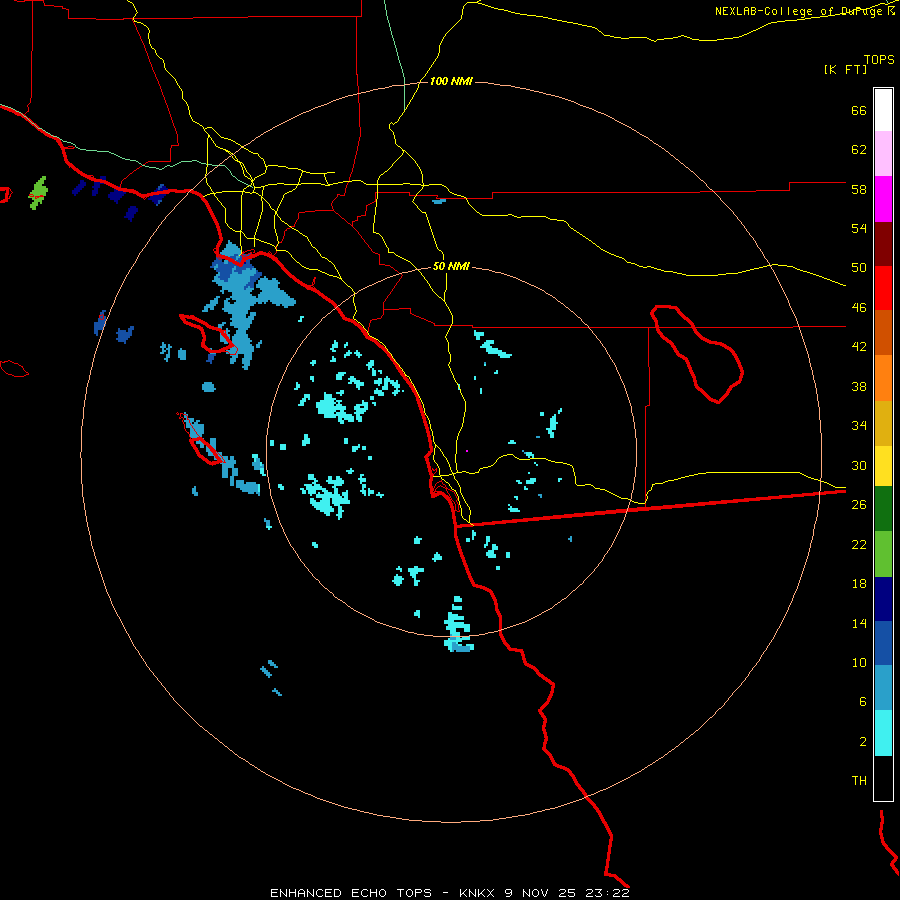Screen dimensions: 900x900
Task: Click the dark orange legend swatch
Action: (883, 332)
